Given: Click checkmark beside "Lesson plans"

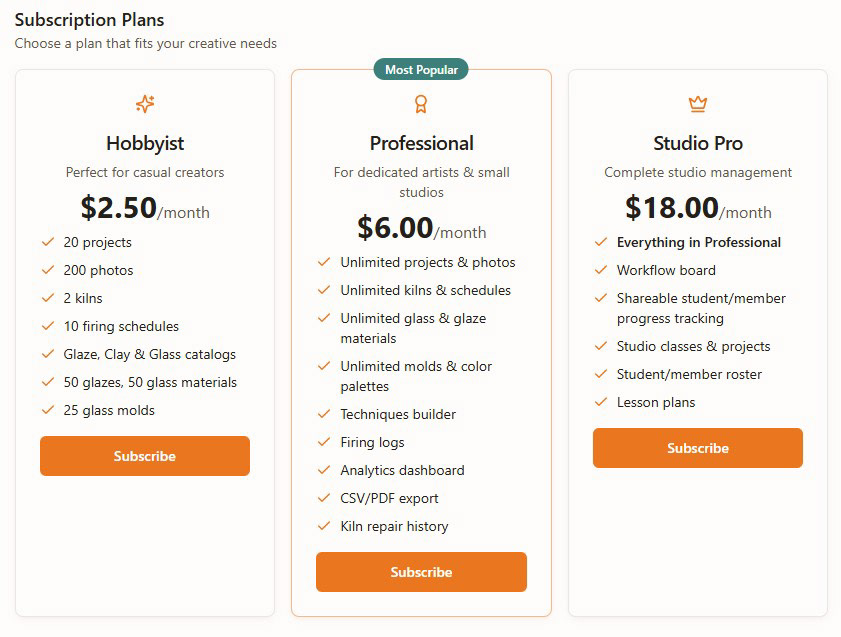Looking at the screenshot, I should (x=601, y=402).
